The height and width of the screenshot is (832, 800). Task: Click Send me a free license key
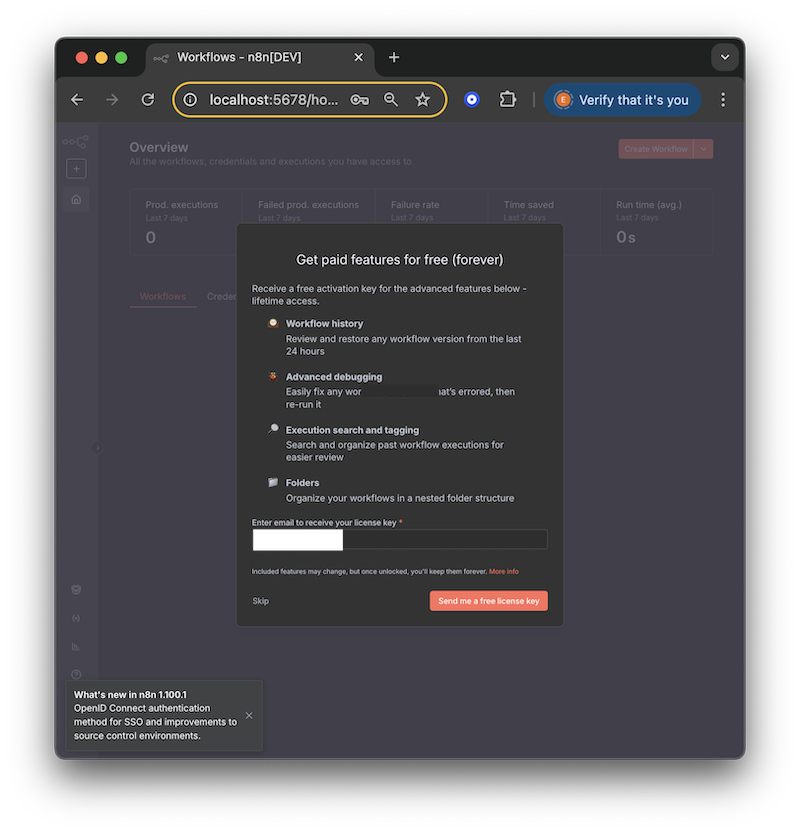(x=489, y=601)
